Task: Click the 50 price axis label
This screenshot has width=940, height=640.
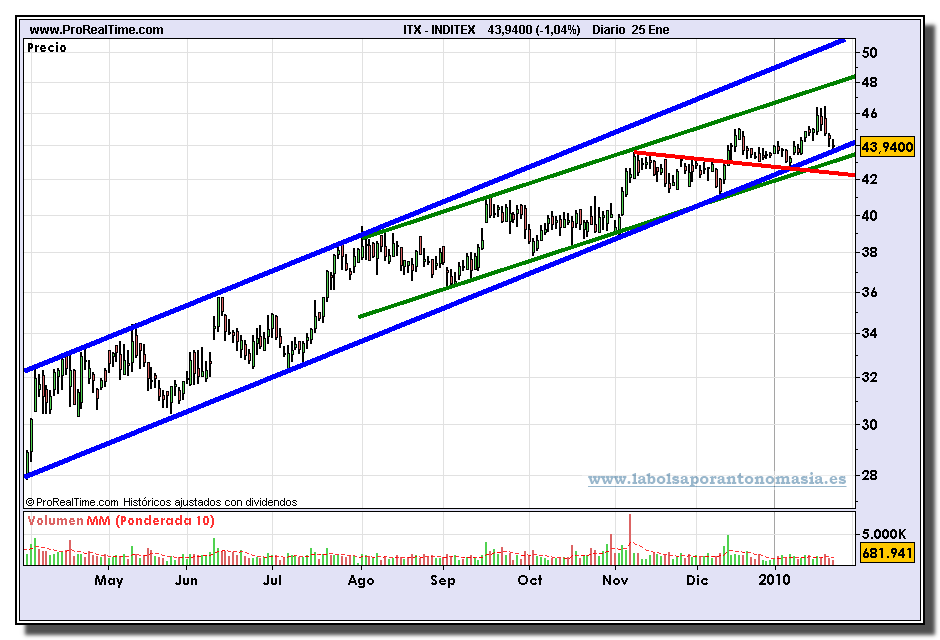Action: tap(869, 53)
